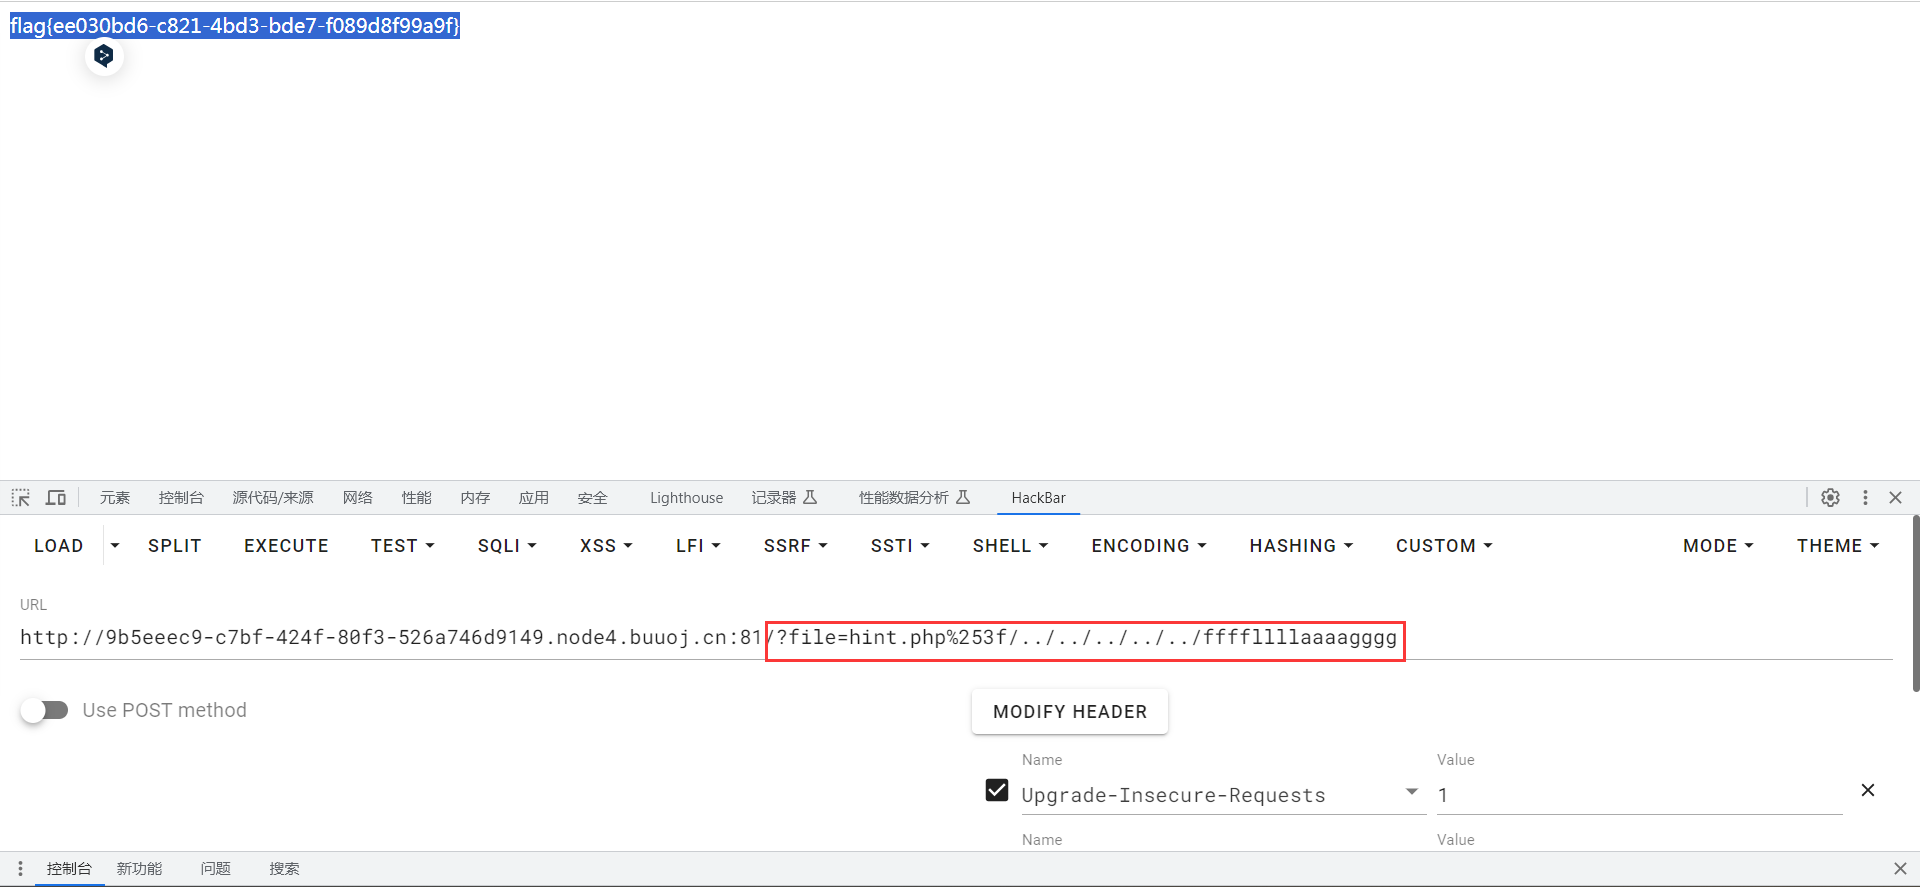Viewport: 1920px width, 887px height.
Task: Click the MODIFY HEADER button
Action: coord(1070,712)
